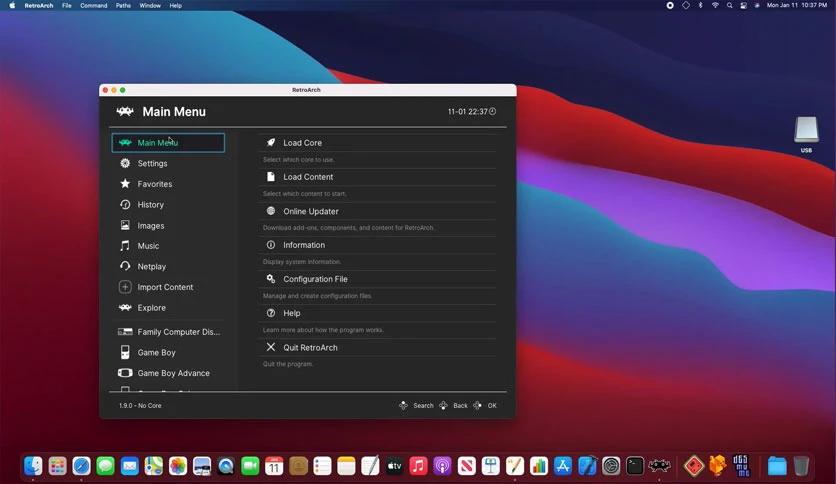Open the blue folder stack in the Dock
836x484 pixels.
(777, 466)
